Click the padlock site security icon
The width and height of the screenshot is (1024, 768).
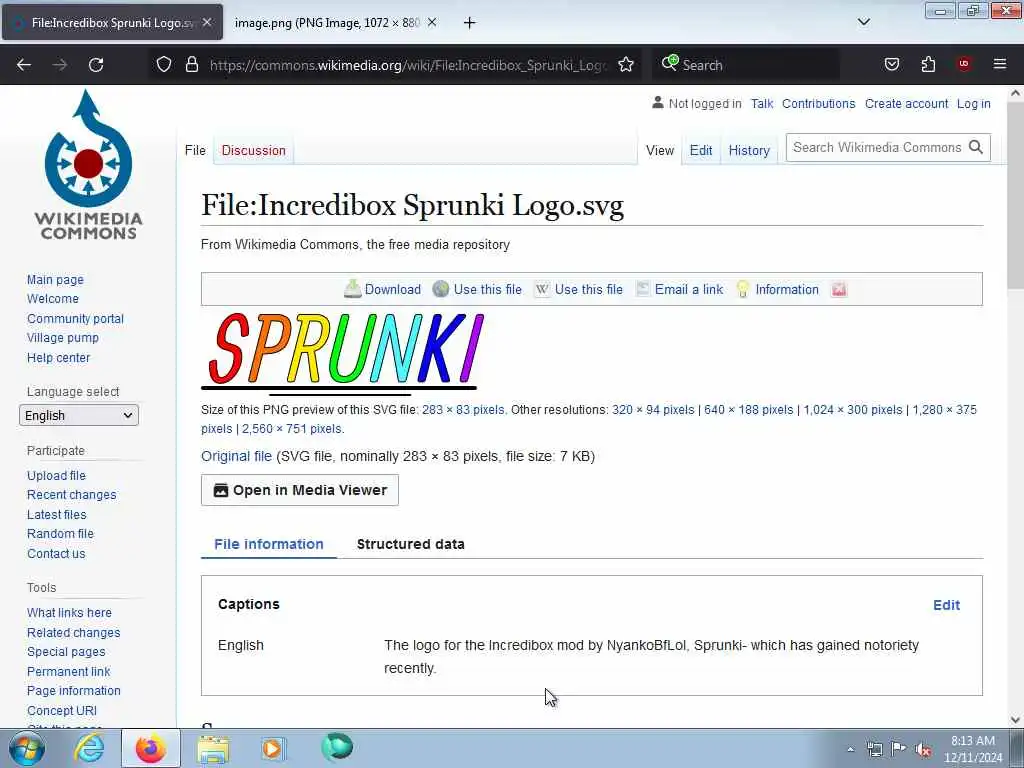tap(191, 65)
